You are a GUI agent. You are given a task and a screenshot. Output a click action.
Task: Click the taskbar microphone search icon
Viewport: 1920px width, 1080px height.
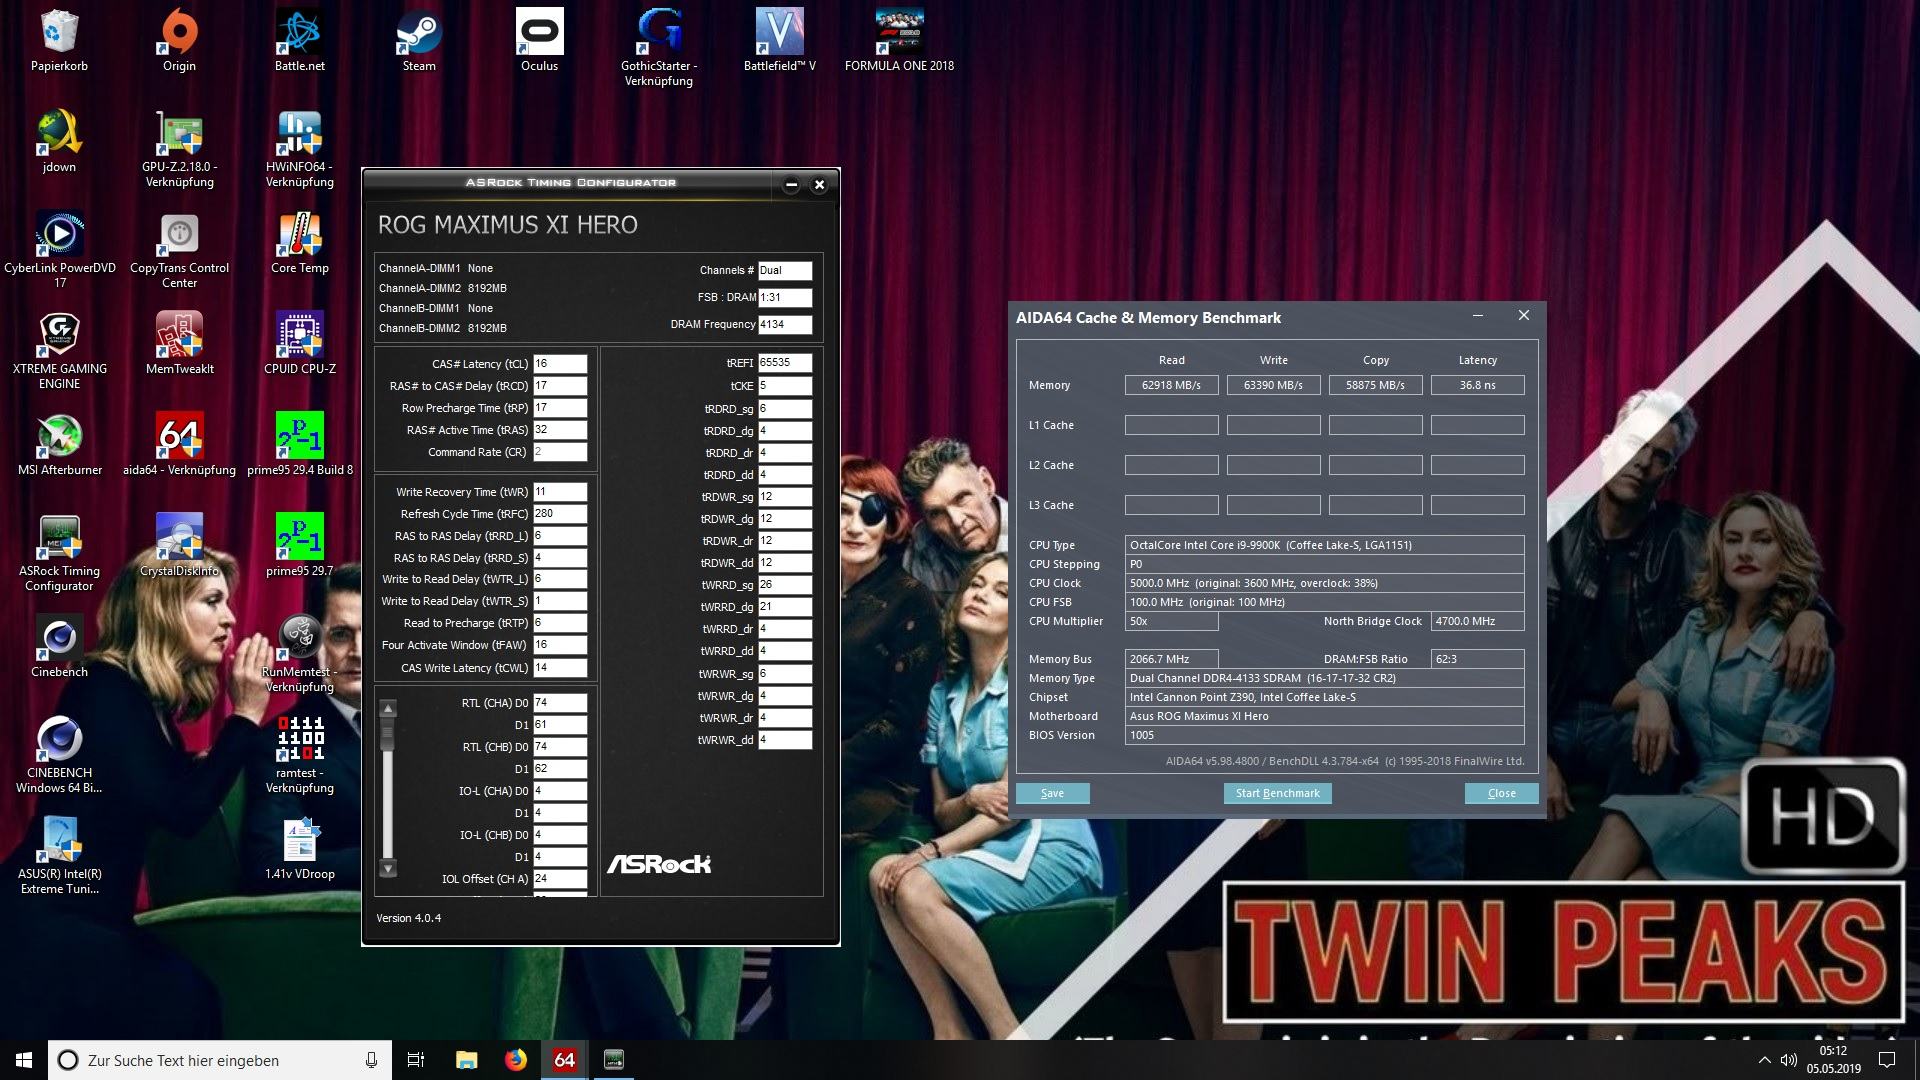coord(371,1060)
